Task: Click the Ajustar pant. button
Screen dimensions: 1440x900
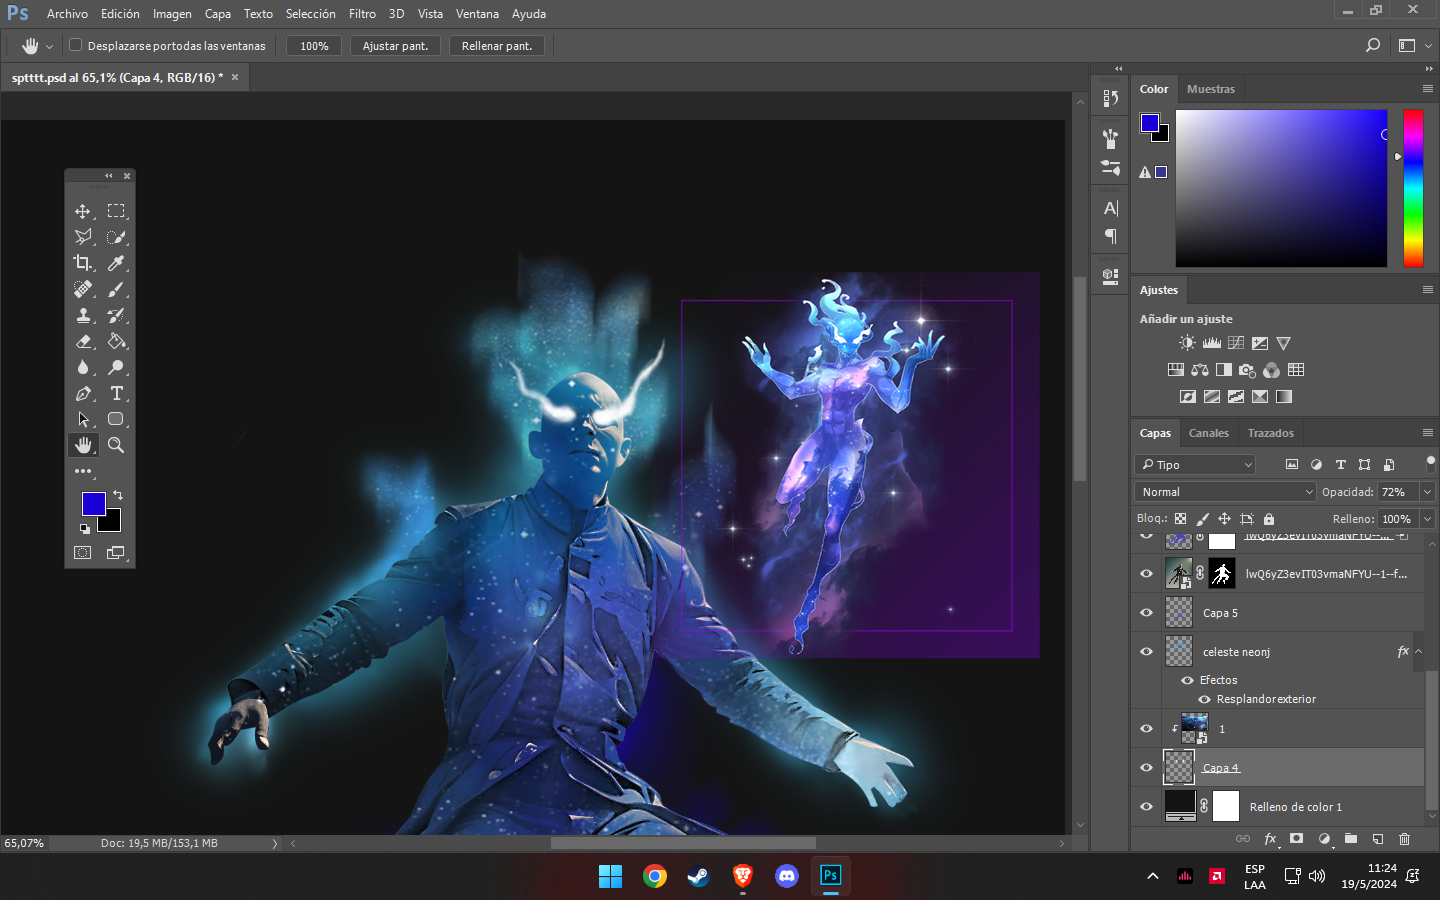Action: 395,46
